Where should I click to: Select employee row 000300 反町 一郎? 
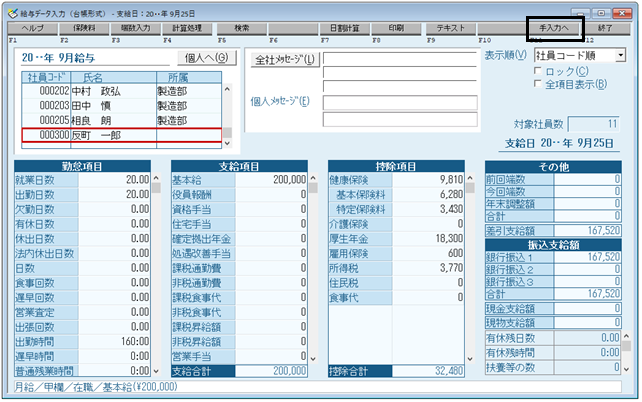[122, 135]
